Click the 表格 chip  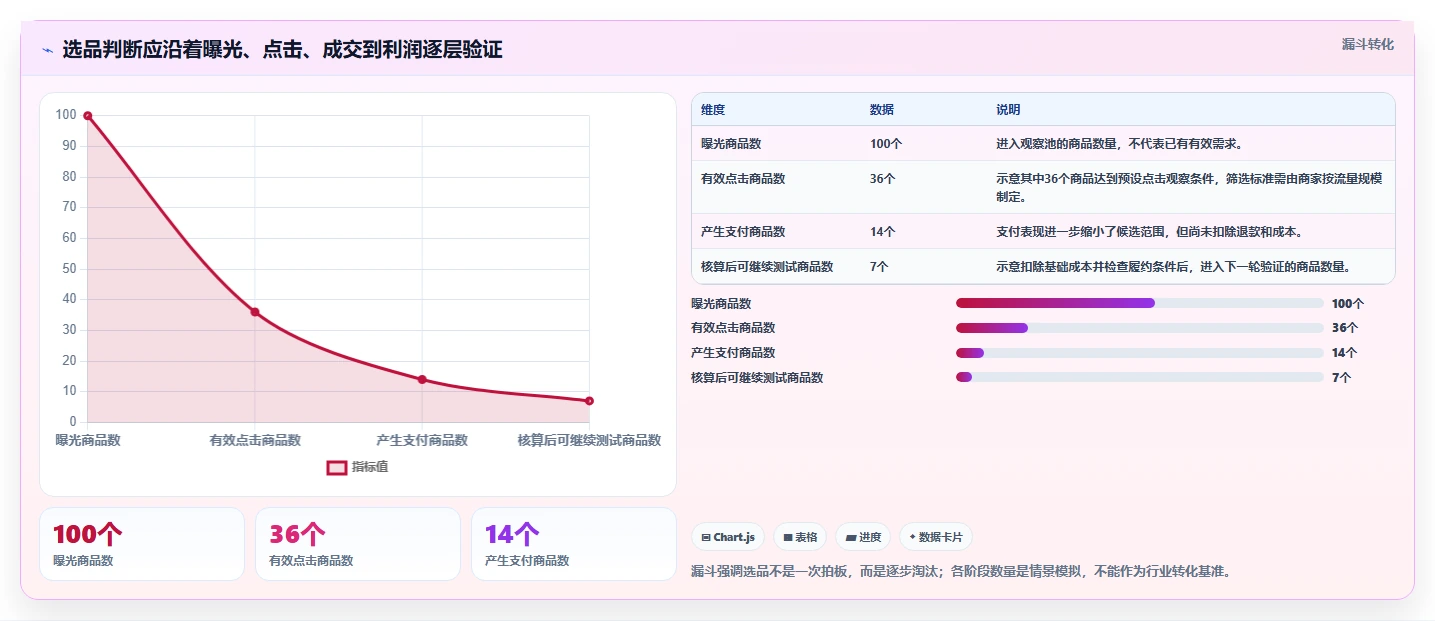click(x=800, y=537)
